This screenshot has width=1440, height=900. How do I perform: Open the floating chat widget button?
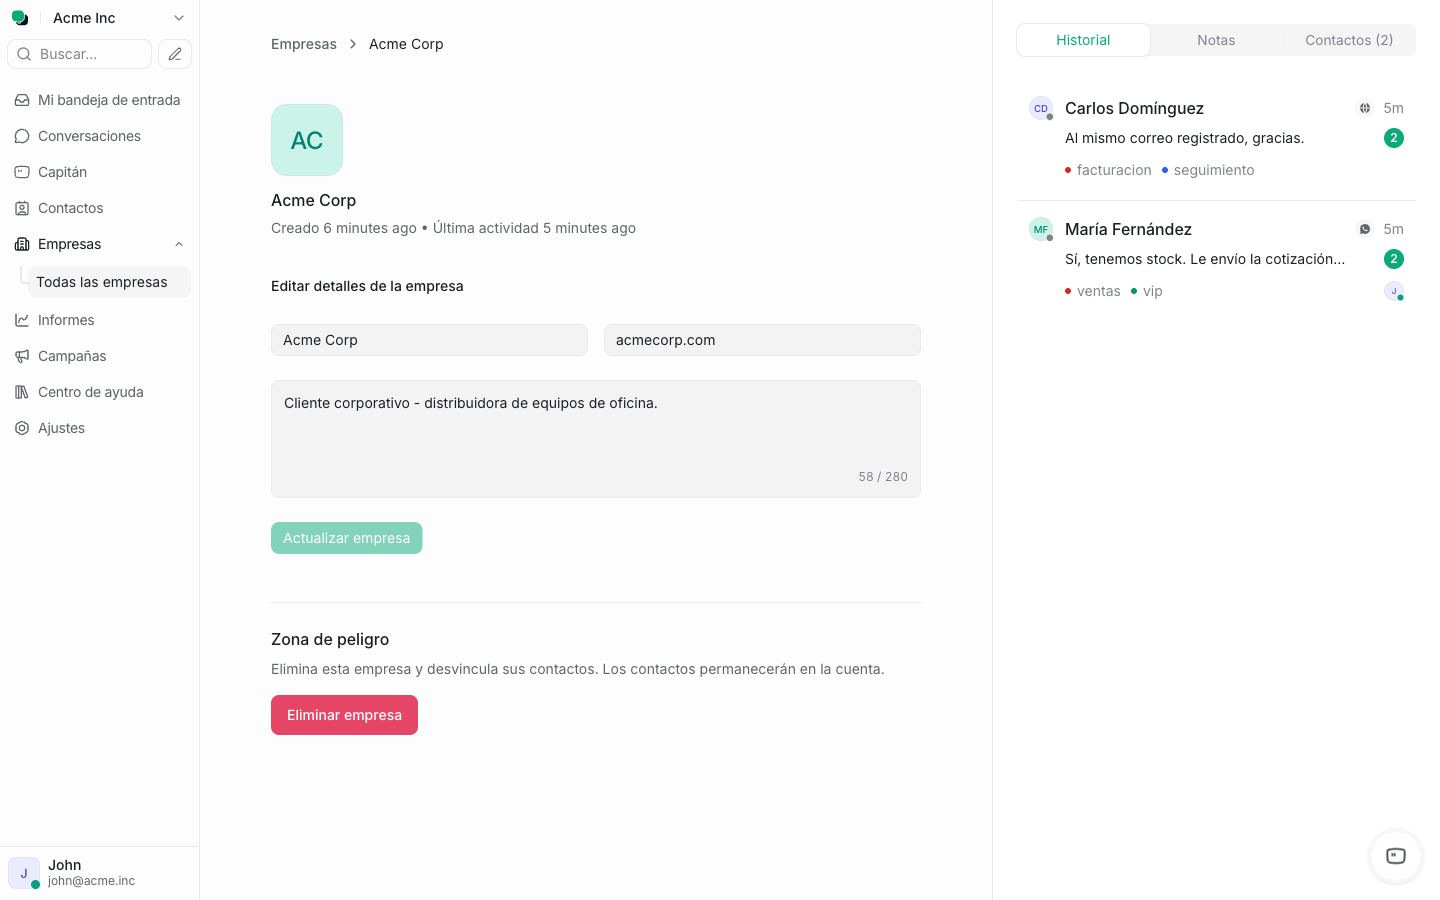click(x=1396, y=856)
